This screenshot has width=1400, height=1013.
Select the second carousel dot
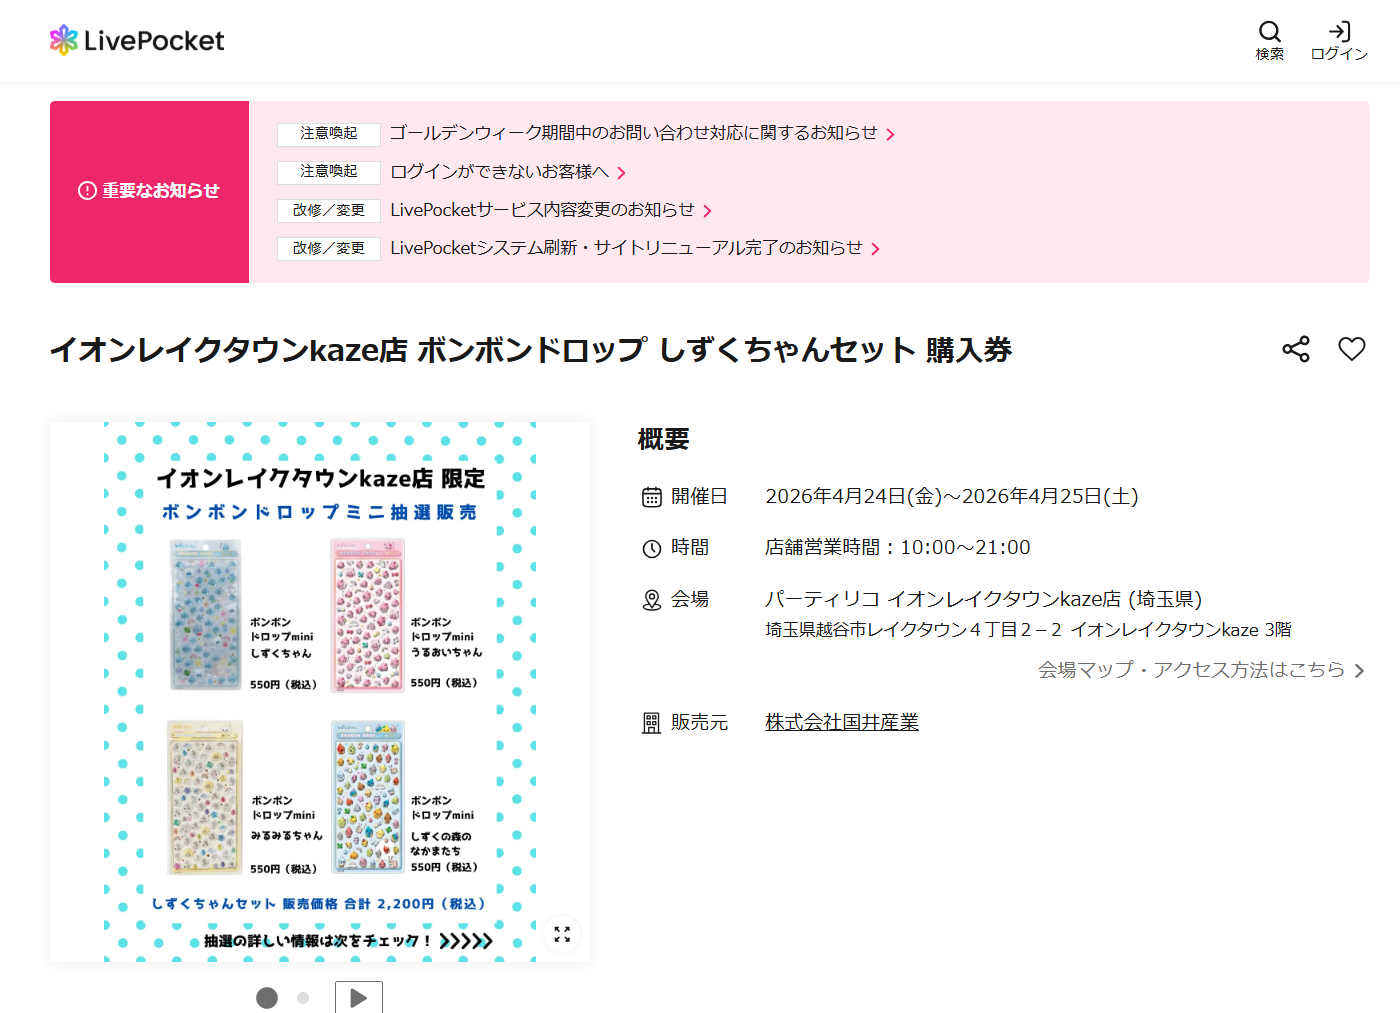303,998
